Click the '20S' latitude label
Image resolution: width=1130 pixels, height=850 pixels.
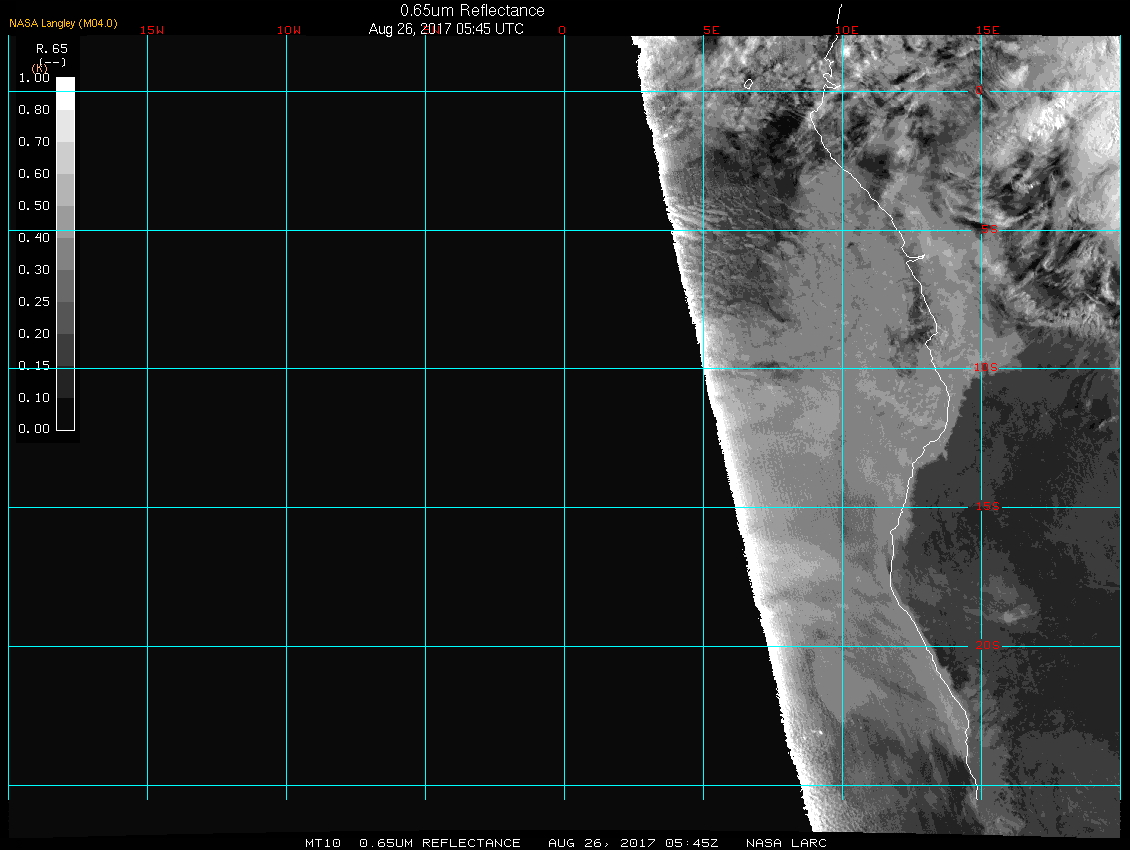[987, 645]
